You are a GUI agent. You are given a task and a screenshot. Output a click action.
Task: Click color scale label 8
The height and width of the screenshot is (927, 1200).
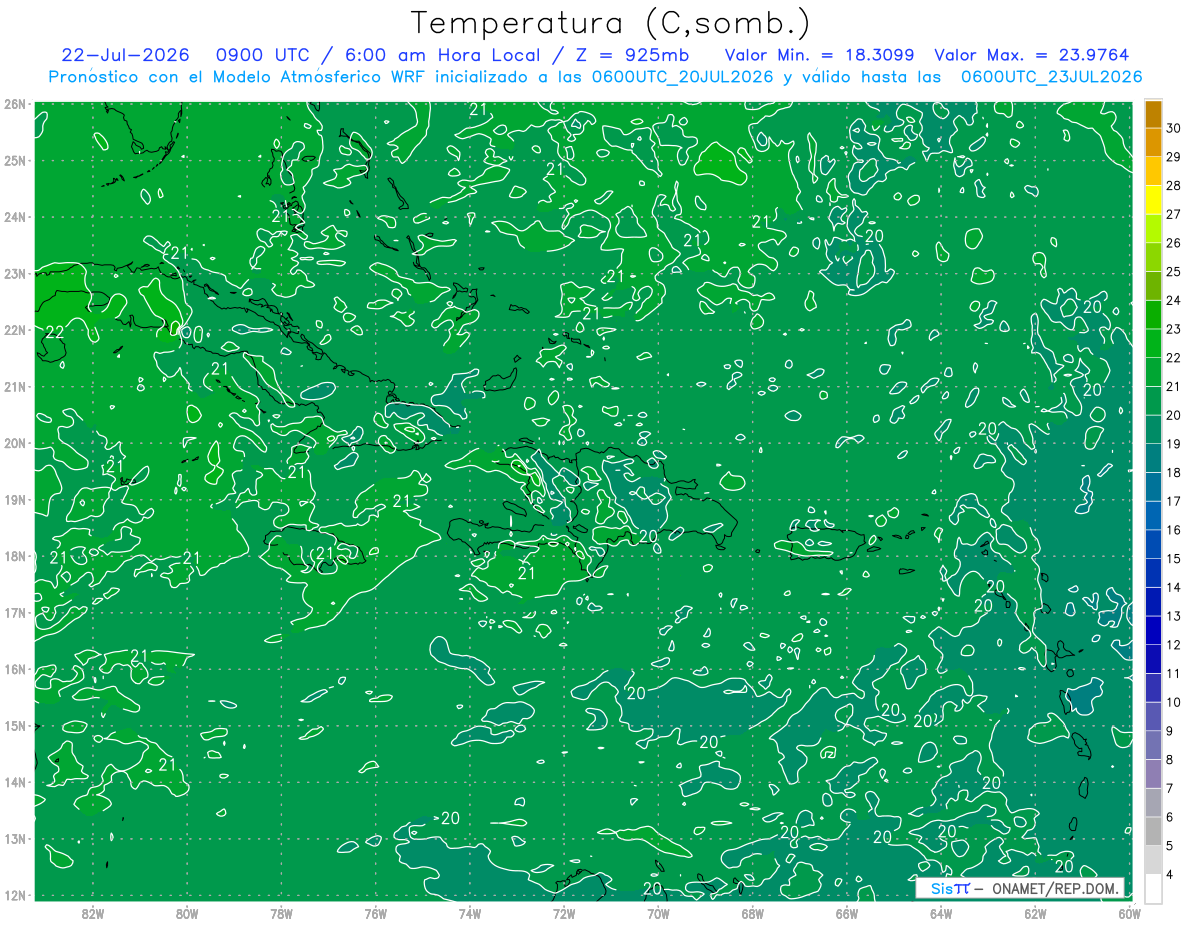click(x=1170, y=760)
